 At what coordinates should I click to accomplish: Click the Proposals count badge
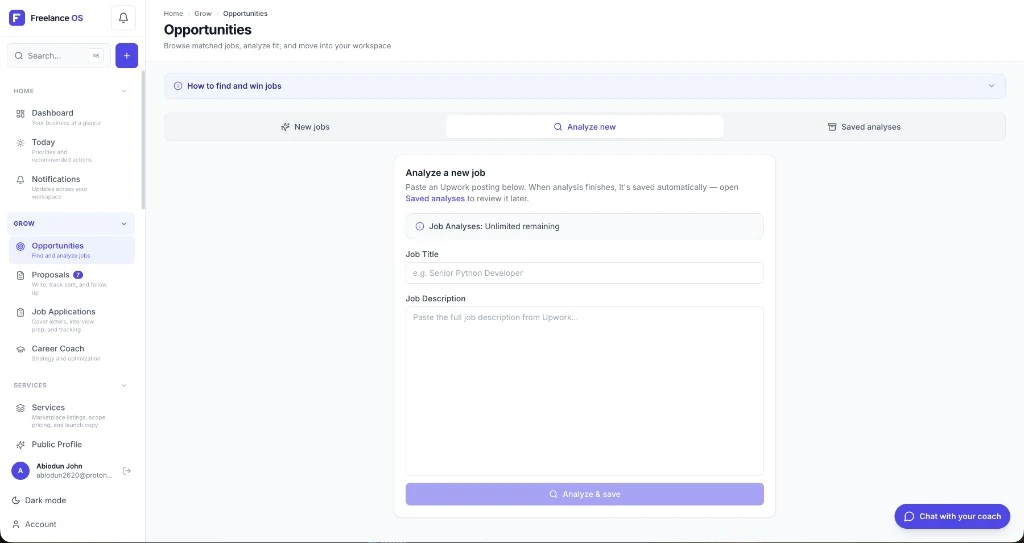pos(78,275)
